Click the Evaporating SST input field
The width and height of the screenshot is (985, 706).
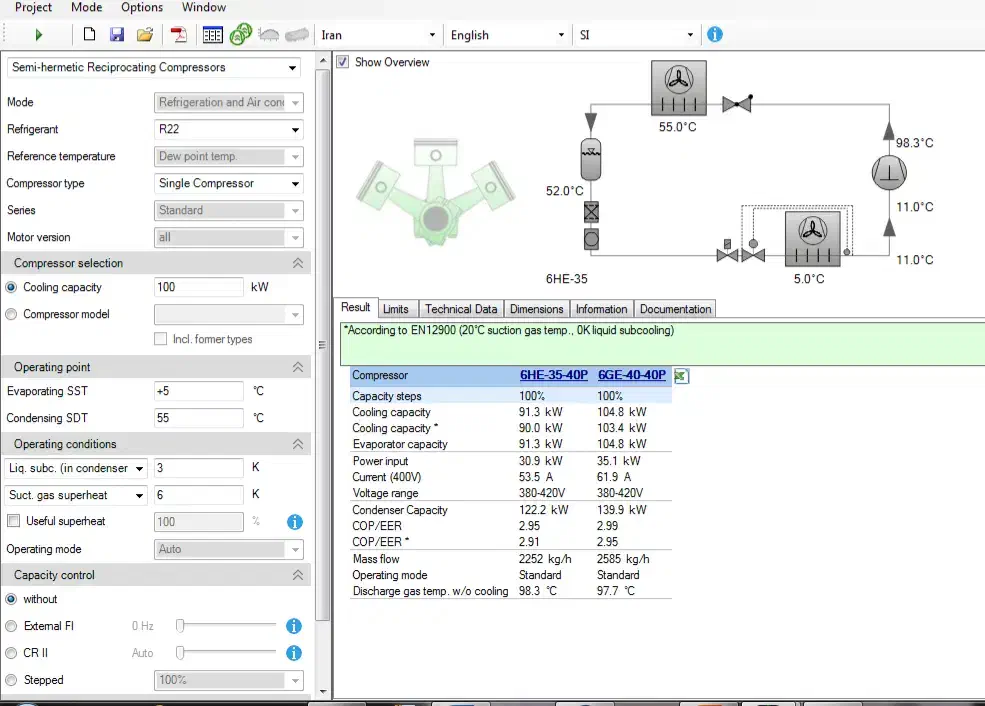click(198, 391)
